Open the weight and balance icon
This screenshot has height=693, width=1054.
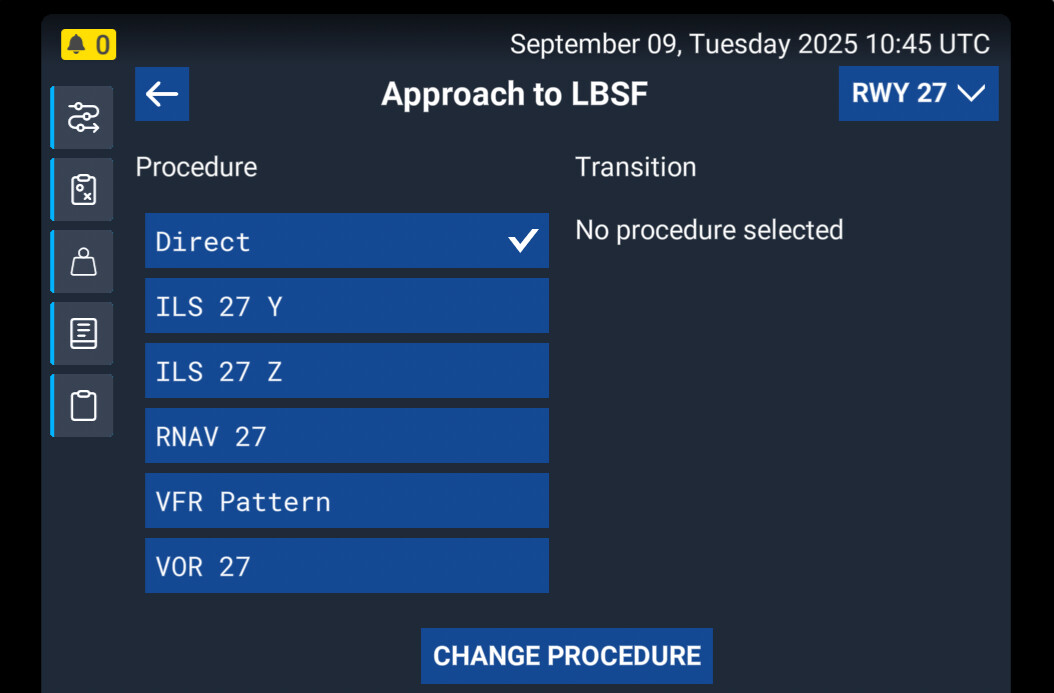tap(83, 262)
